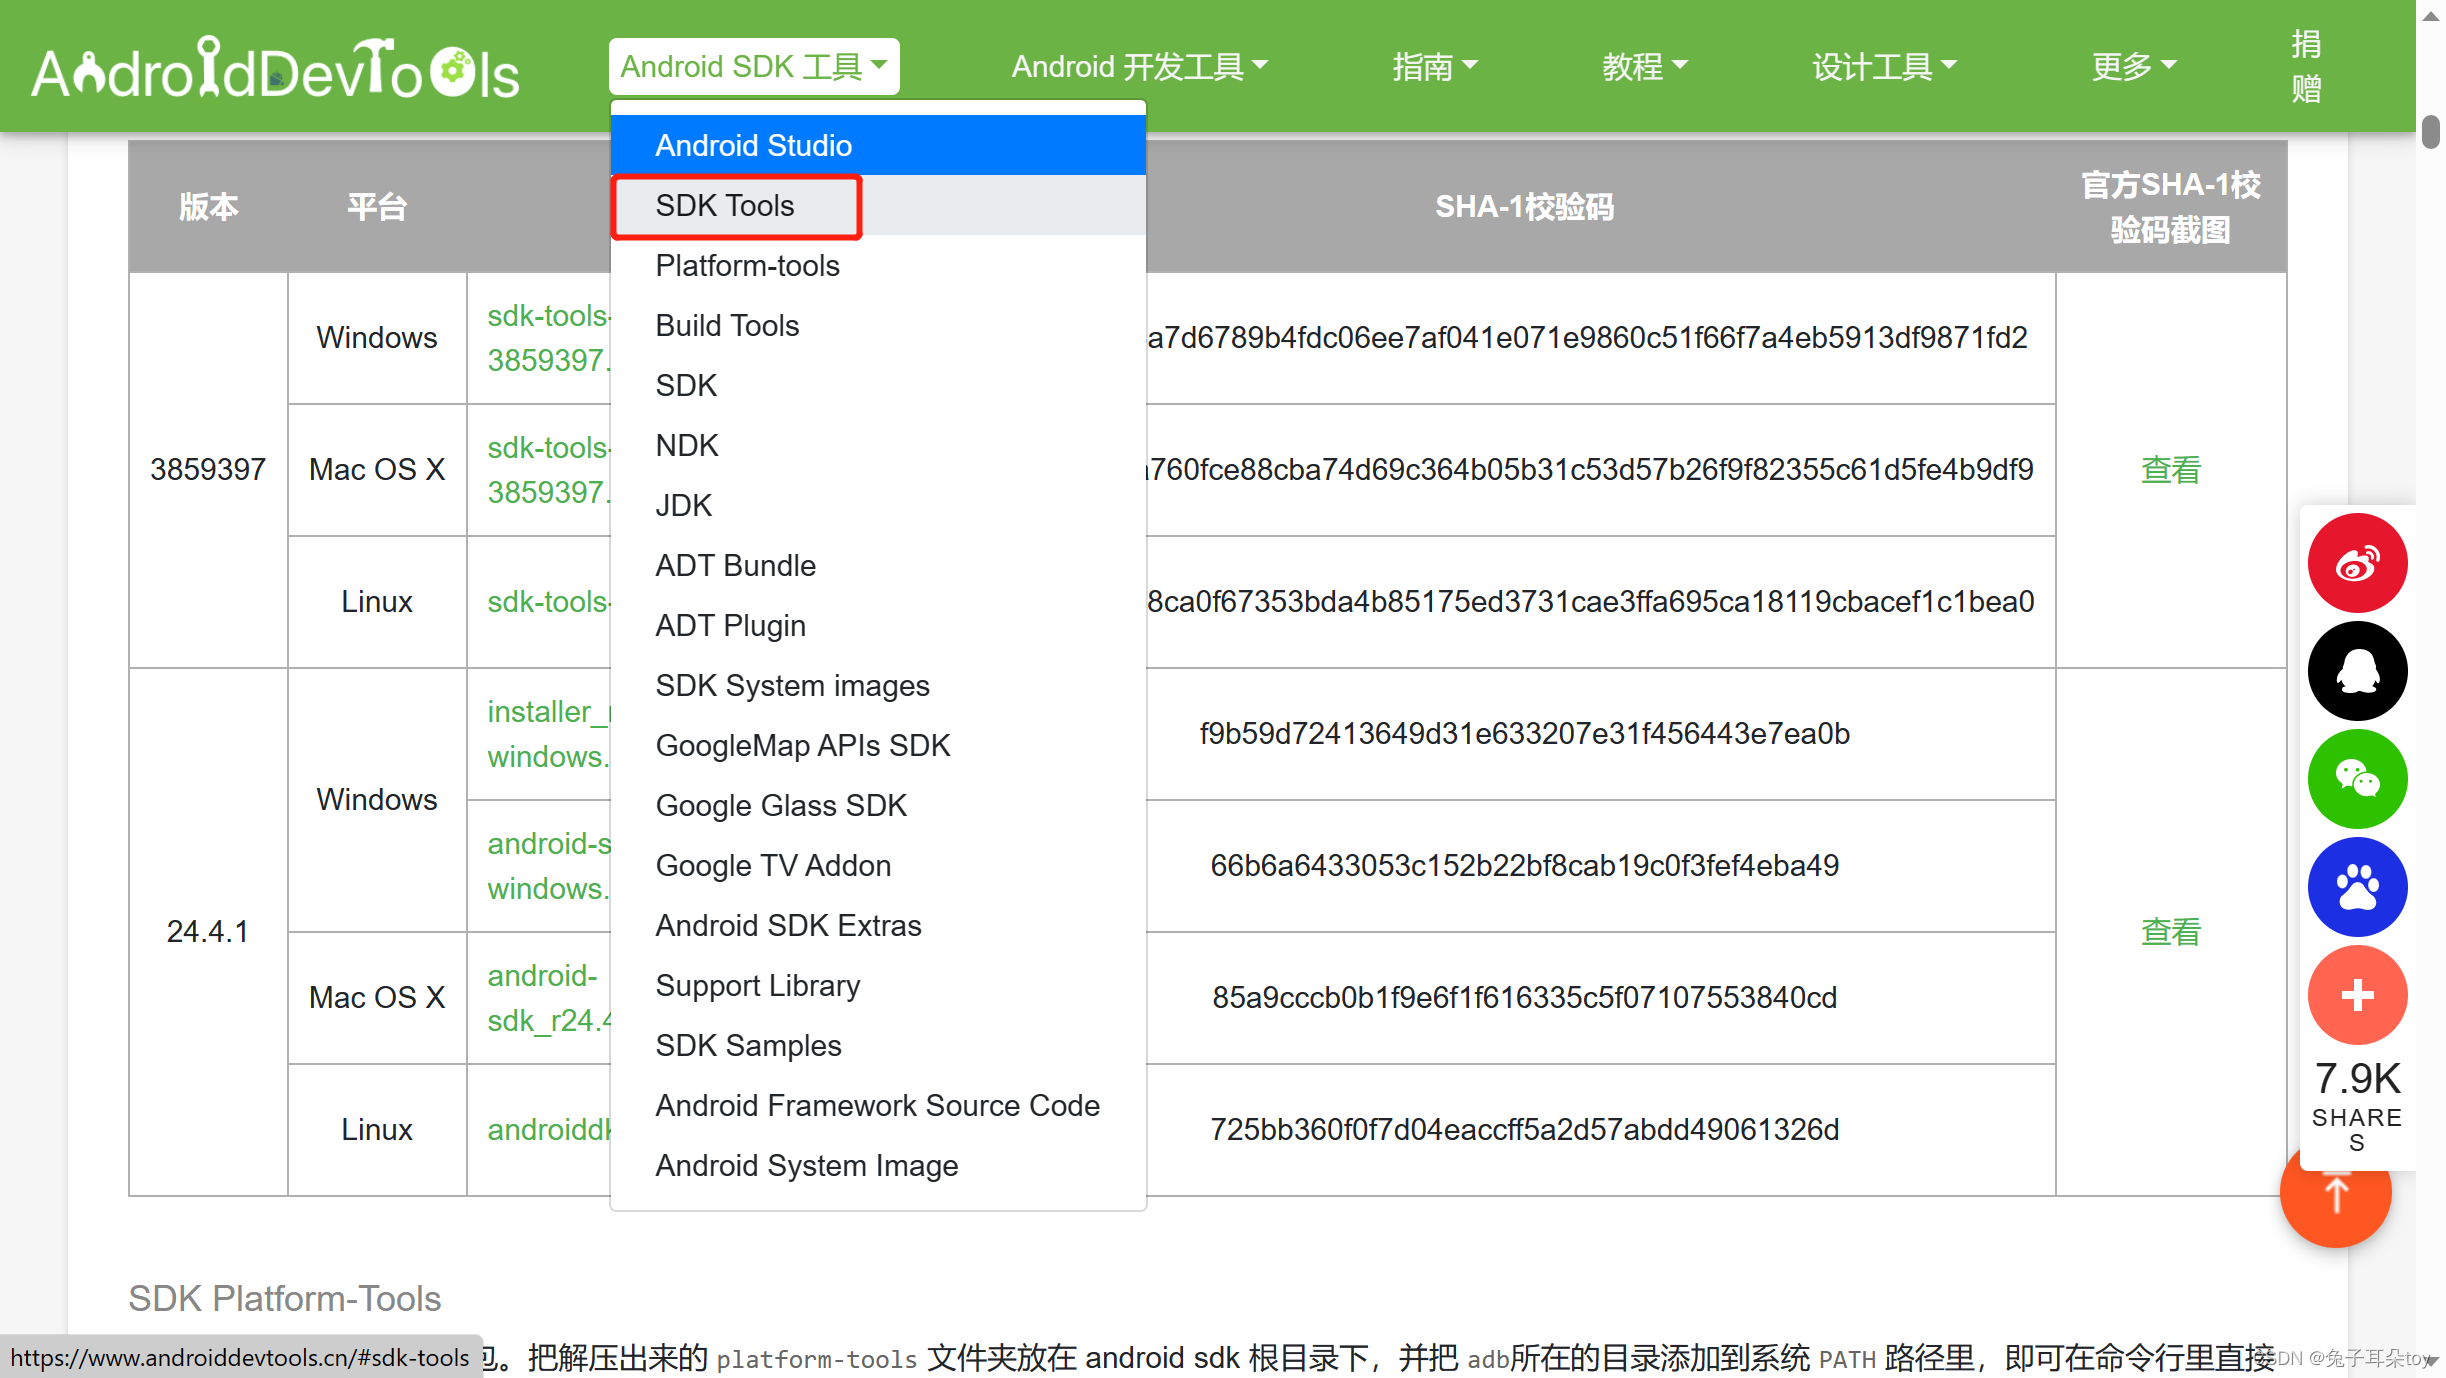Choose SDK System images entry
The width and height of the screenshot is (2446, 1378).
(x=878, y=685)
